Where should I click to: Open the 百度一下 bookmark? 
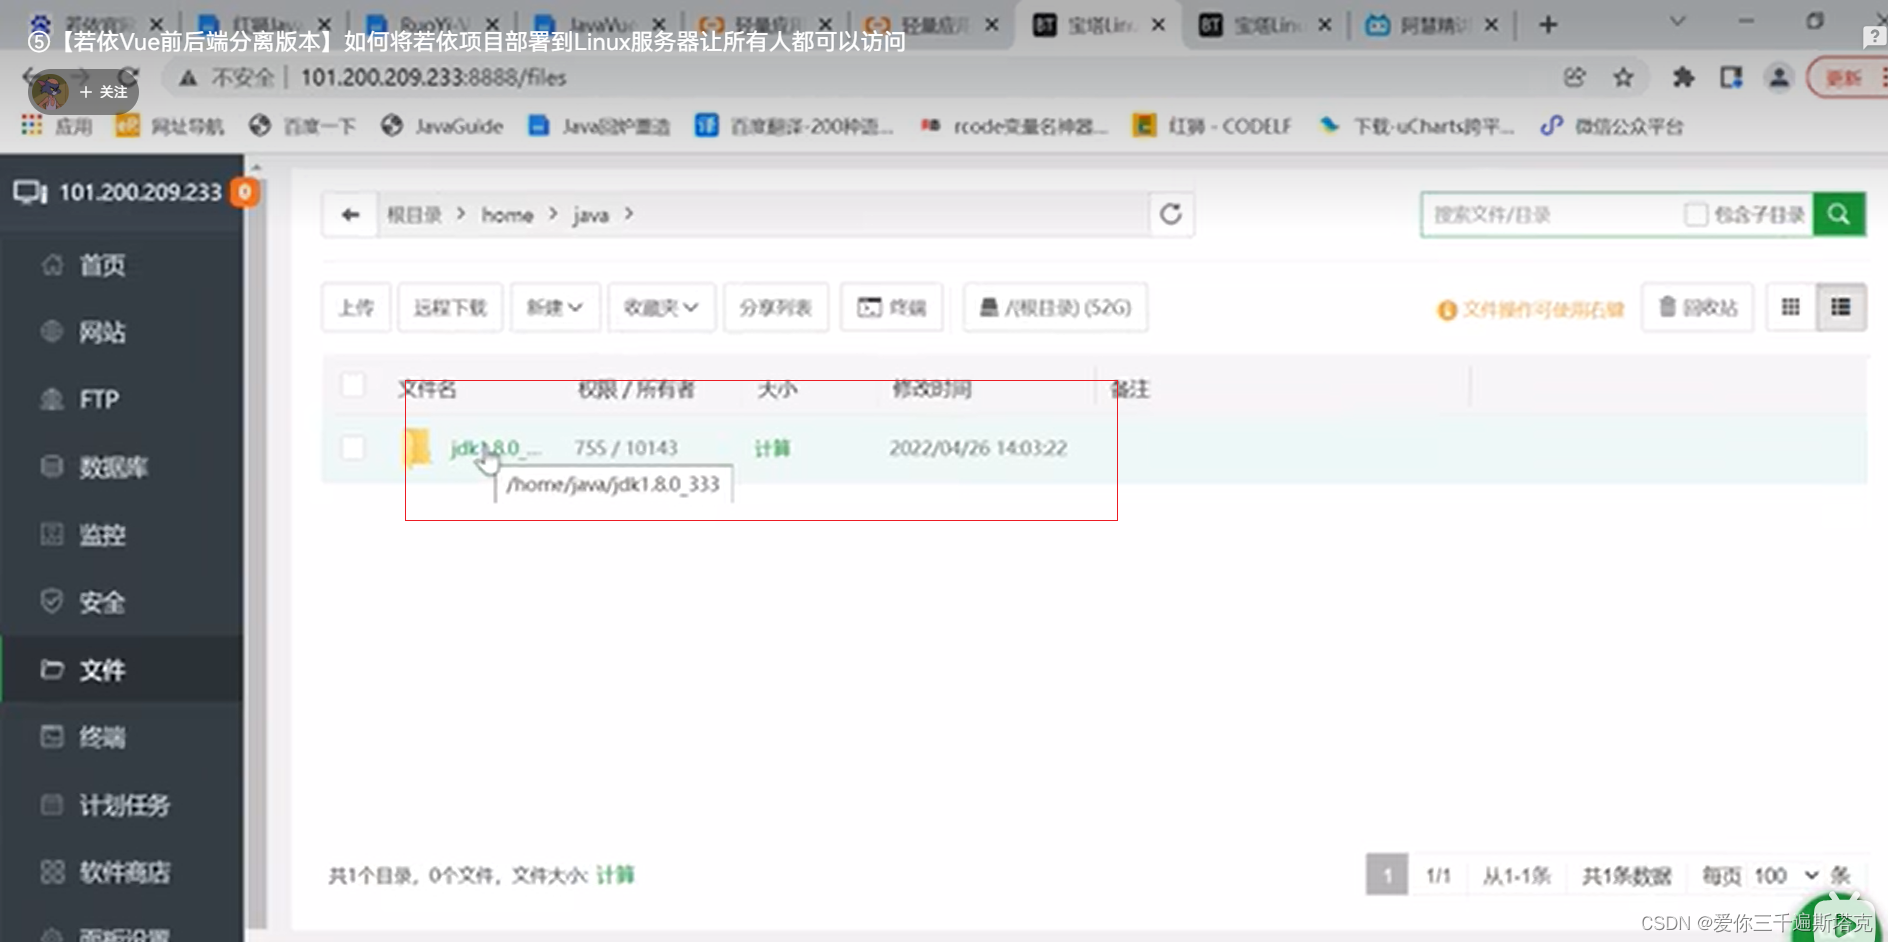coord(303,126)
